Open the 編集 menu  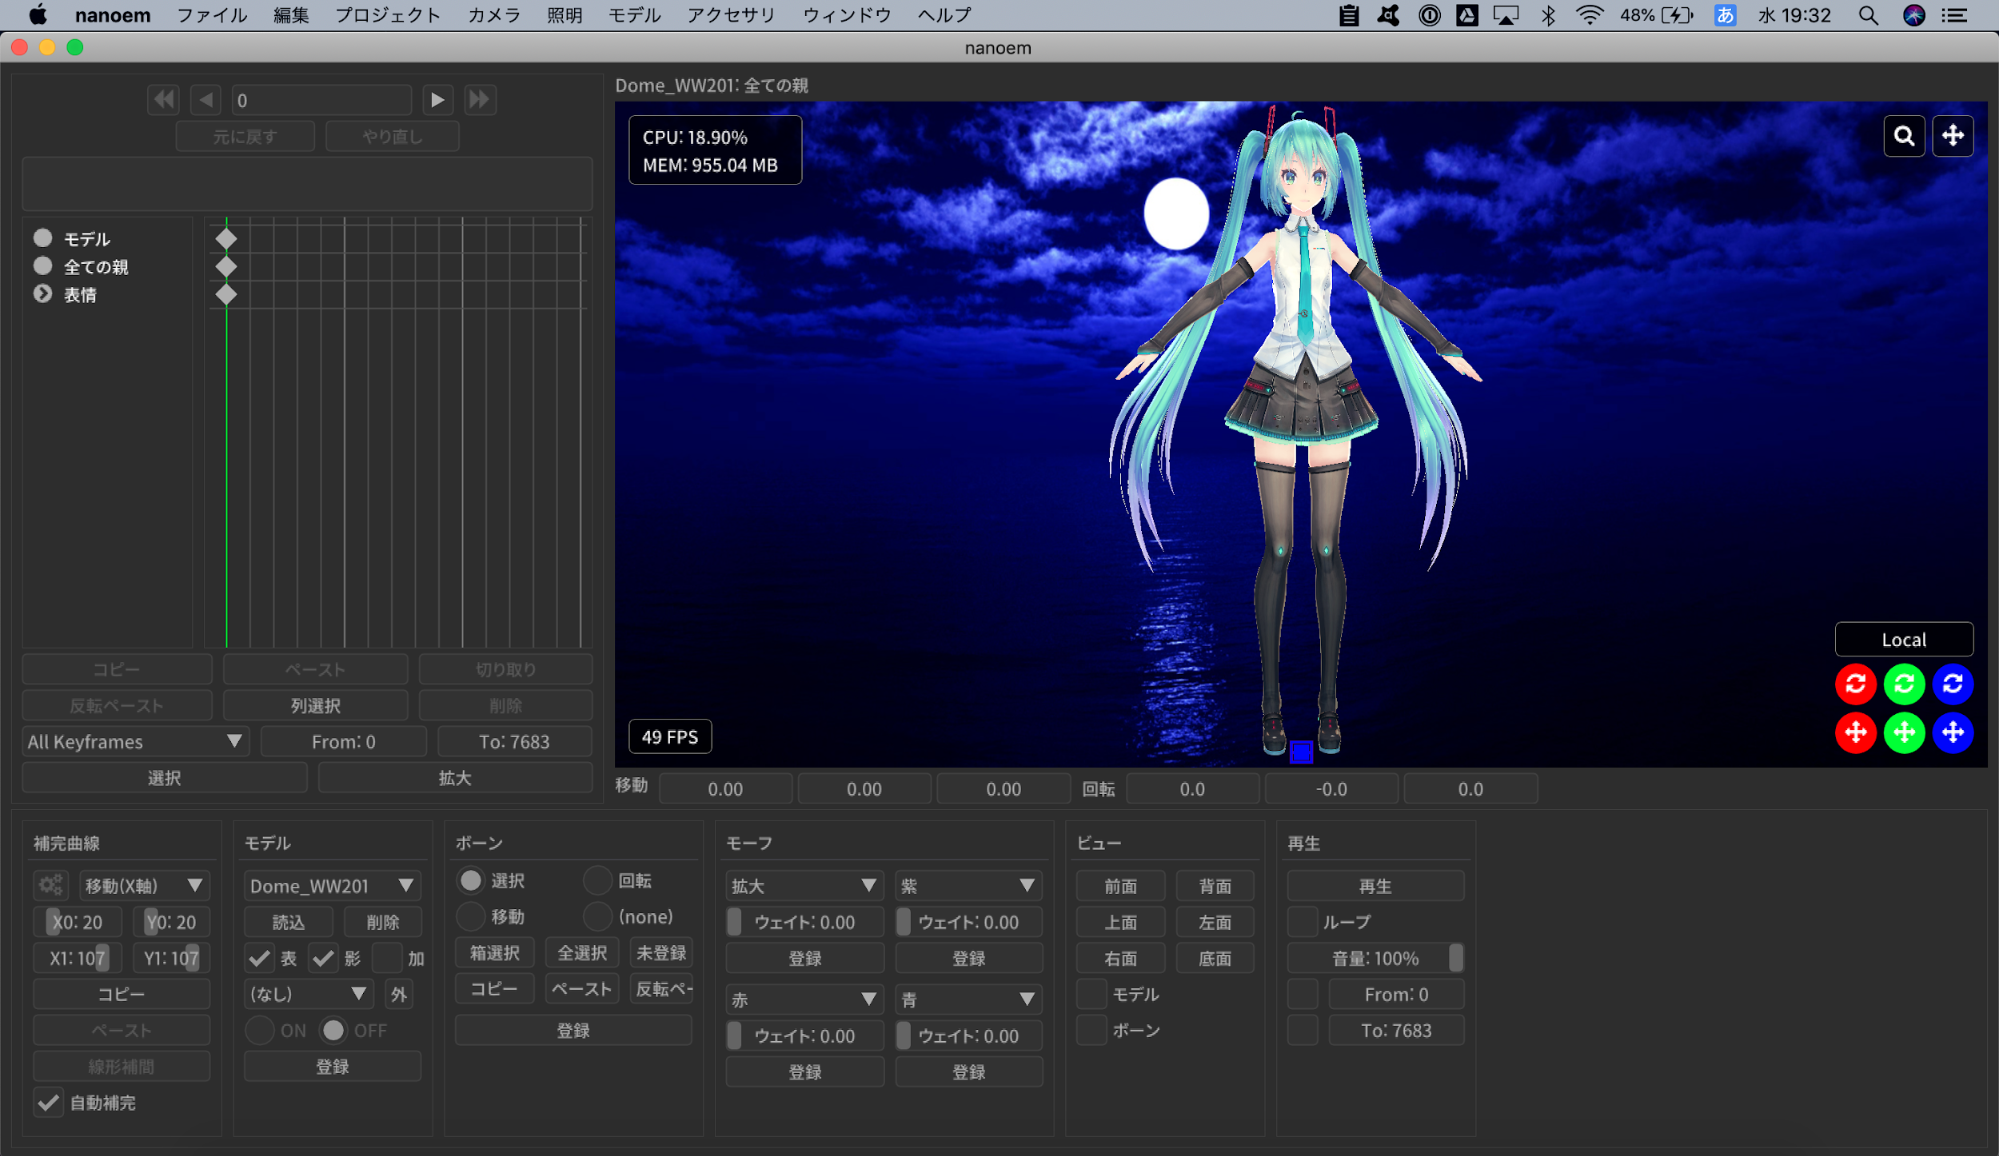click(291, 15)
